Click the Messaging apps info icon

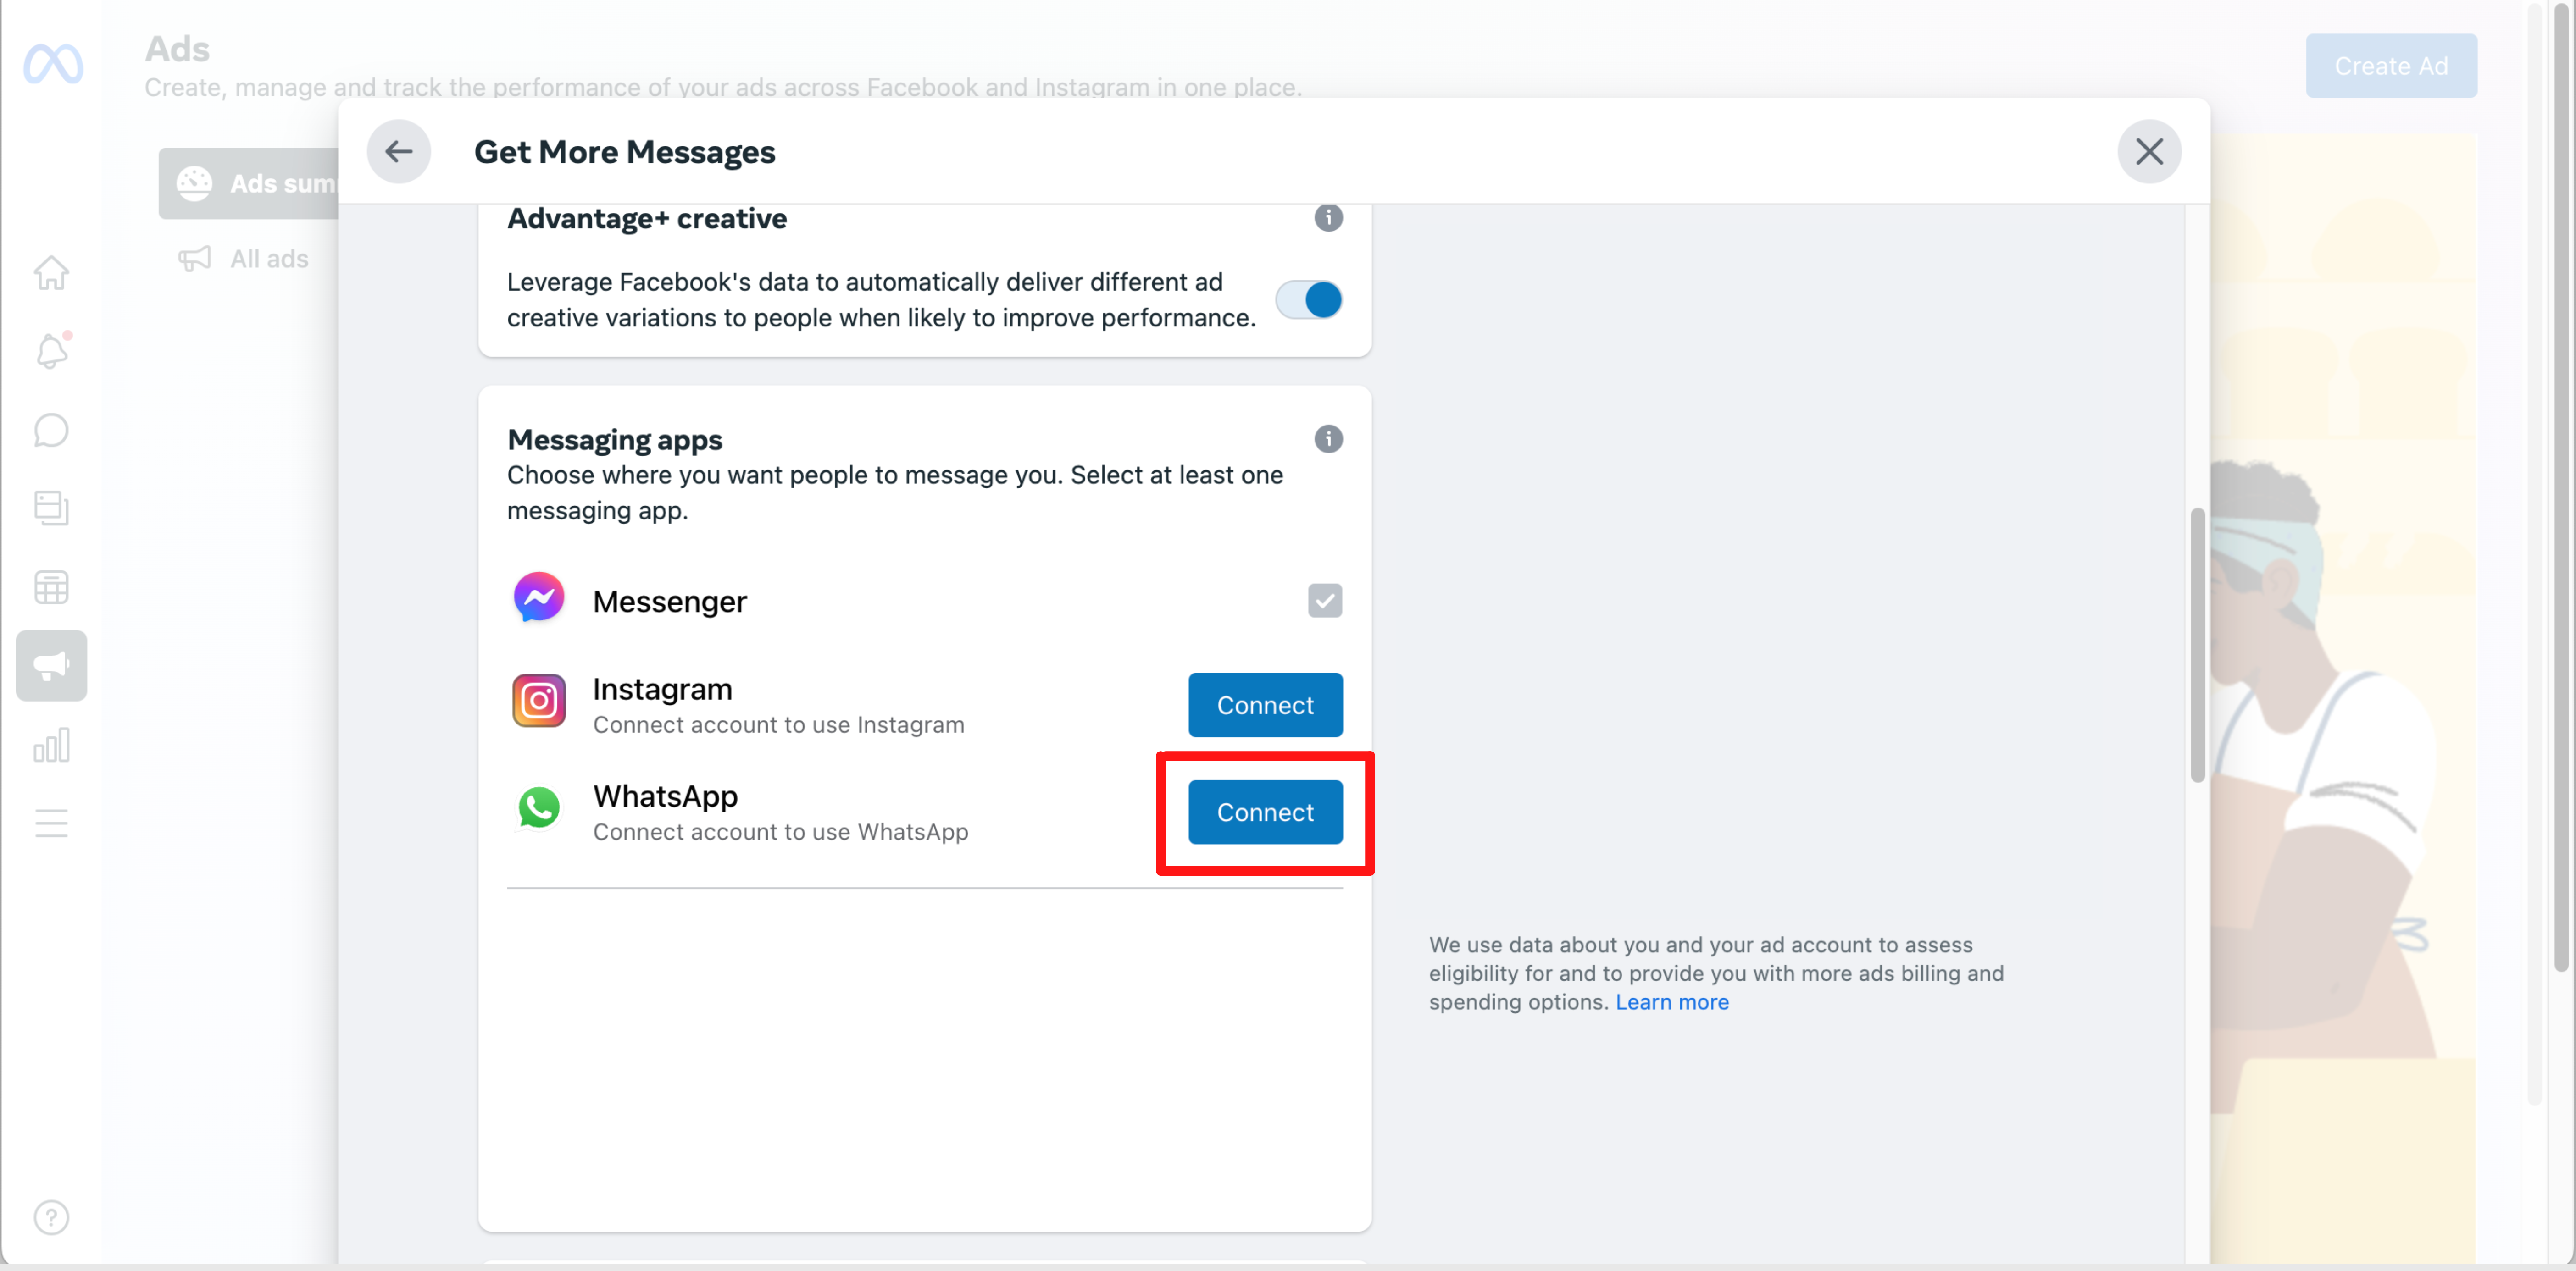pos(1328,439)
